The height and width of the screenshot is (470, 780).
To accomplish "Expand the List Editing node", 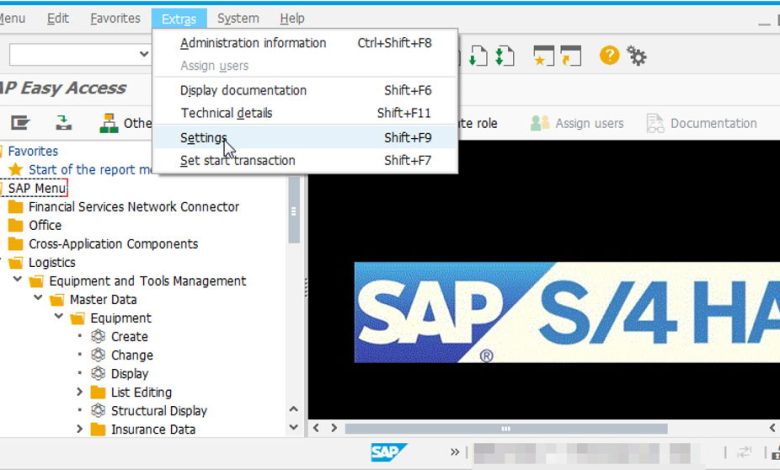I will point(79,392).
